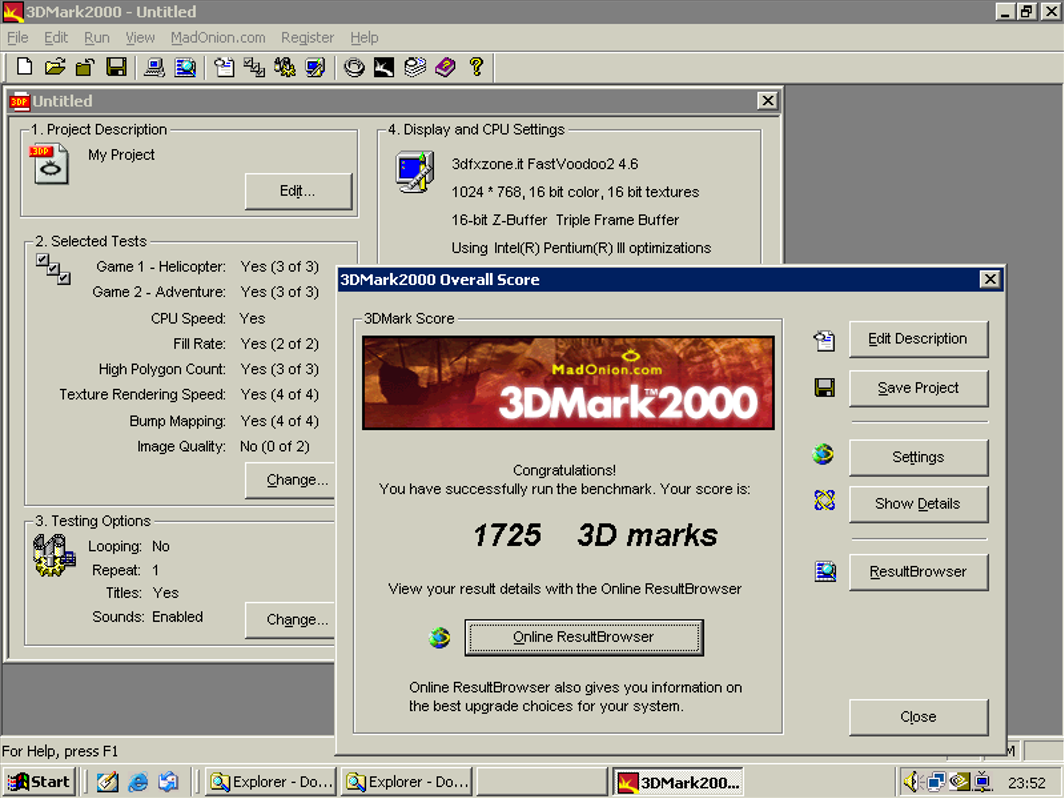The height and width of the screenshot is (798, 1064).
Task: Click the floppy icon beside Save Project
Action: point(824,388)
